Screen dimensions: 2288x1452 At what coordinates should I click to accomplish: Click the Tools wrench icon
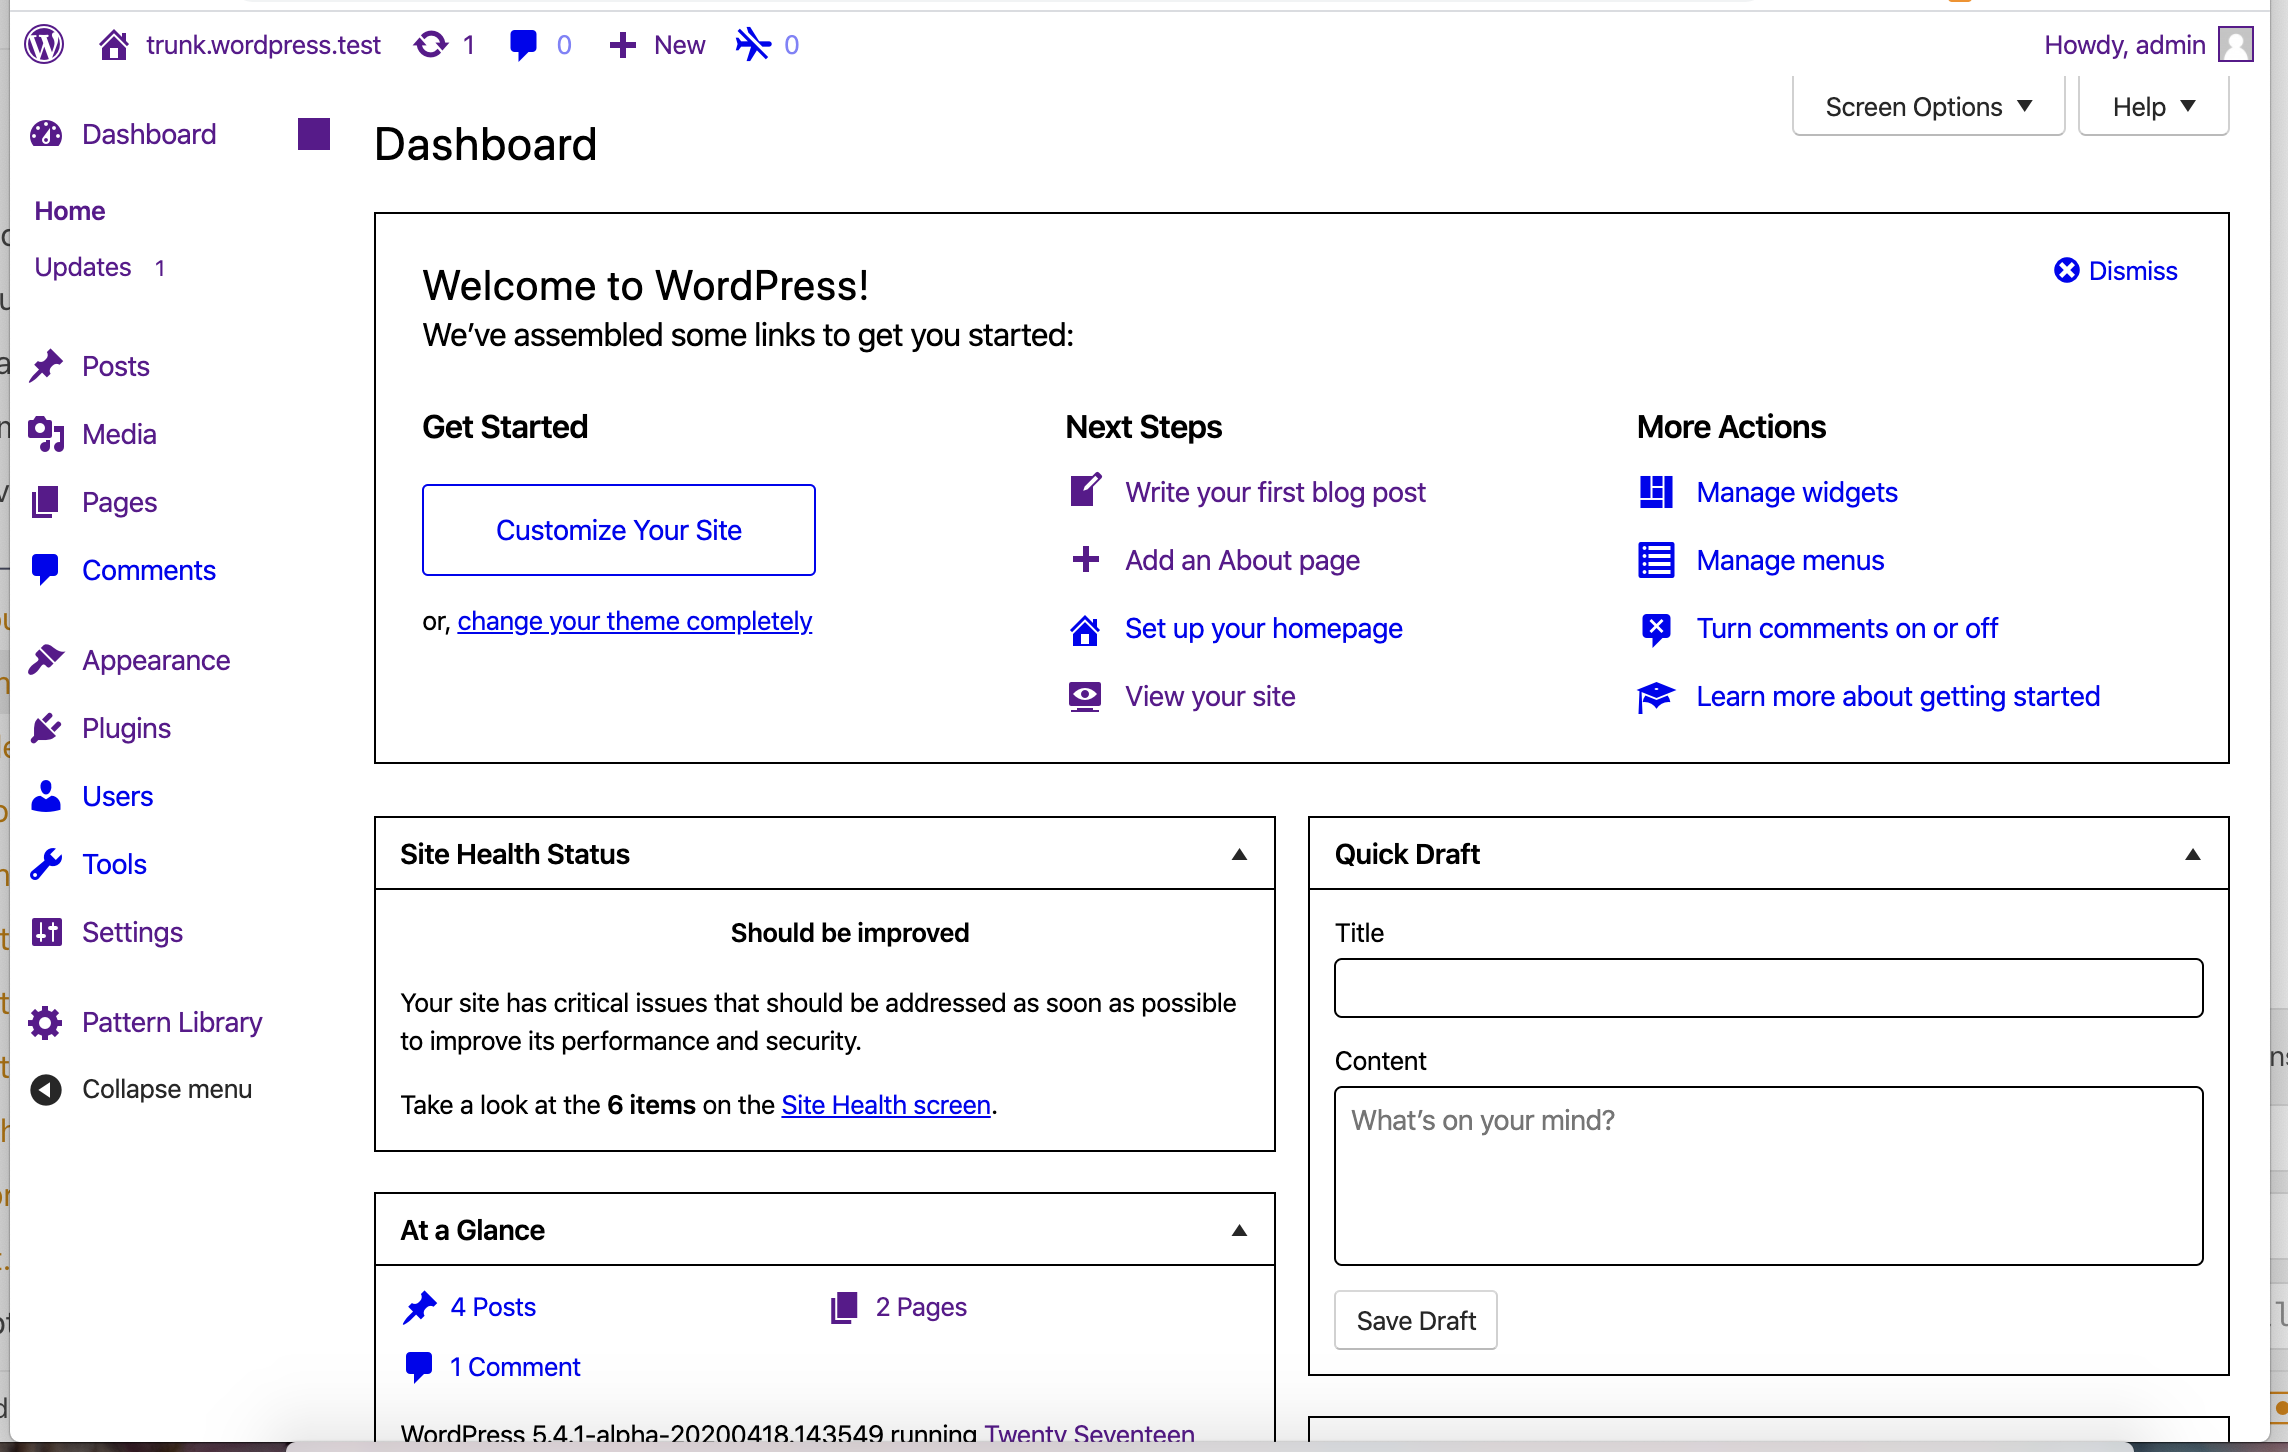[46, 864]
